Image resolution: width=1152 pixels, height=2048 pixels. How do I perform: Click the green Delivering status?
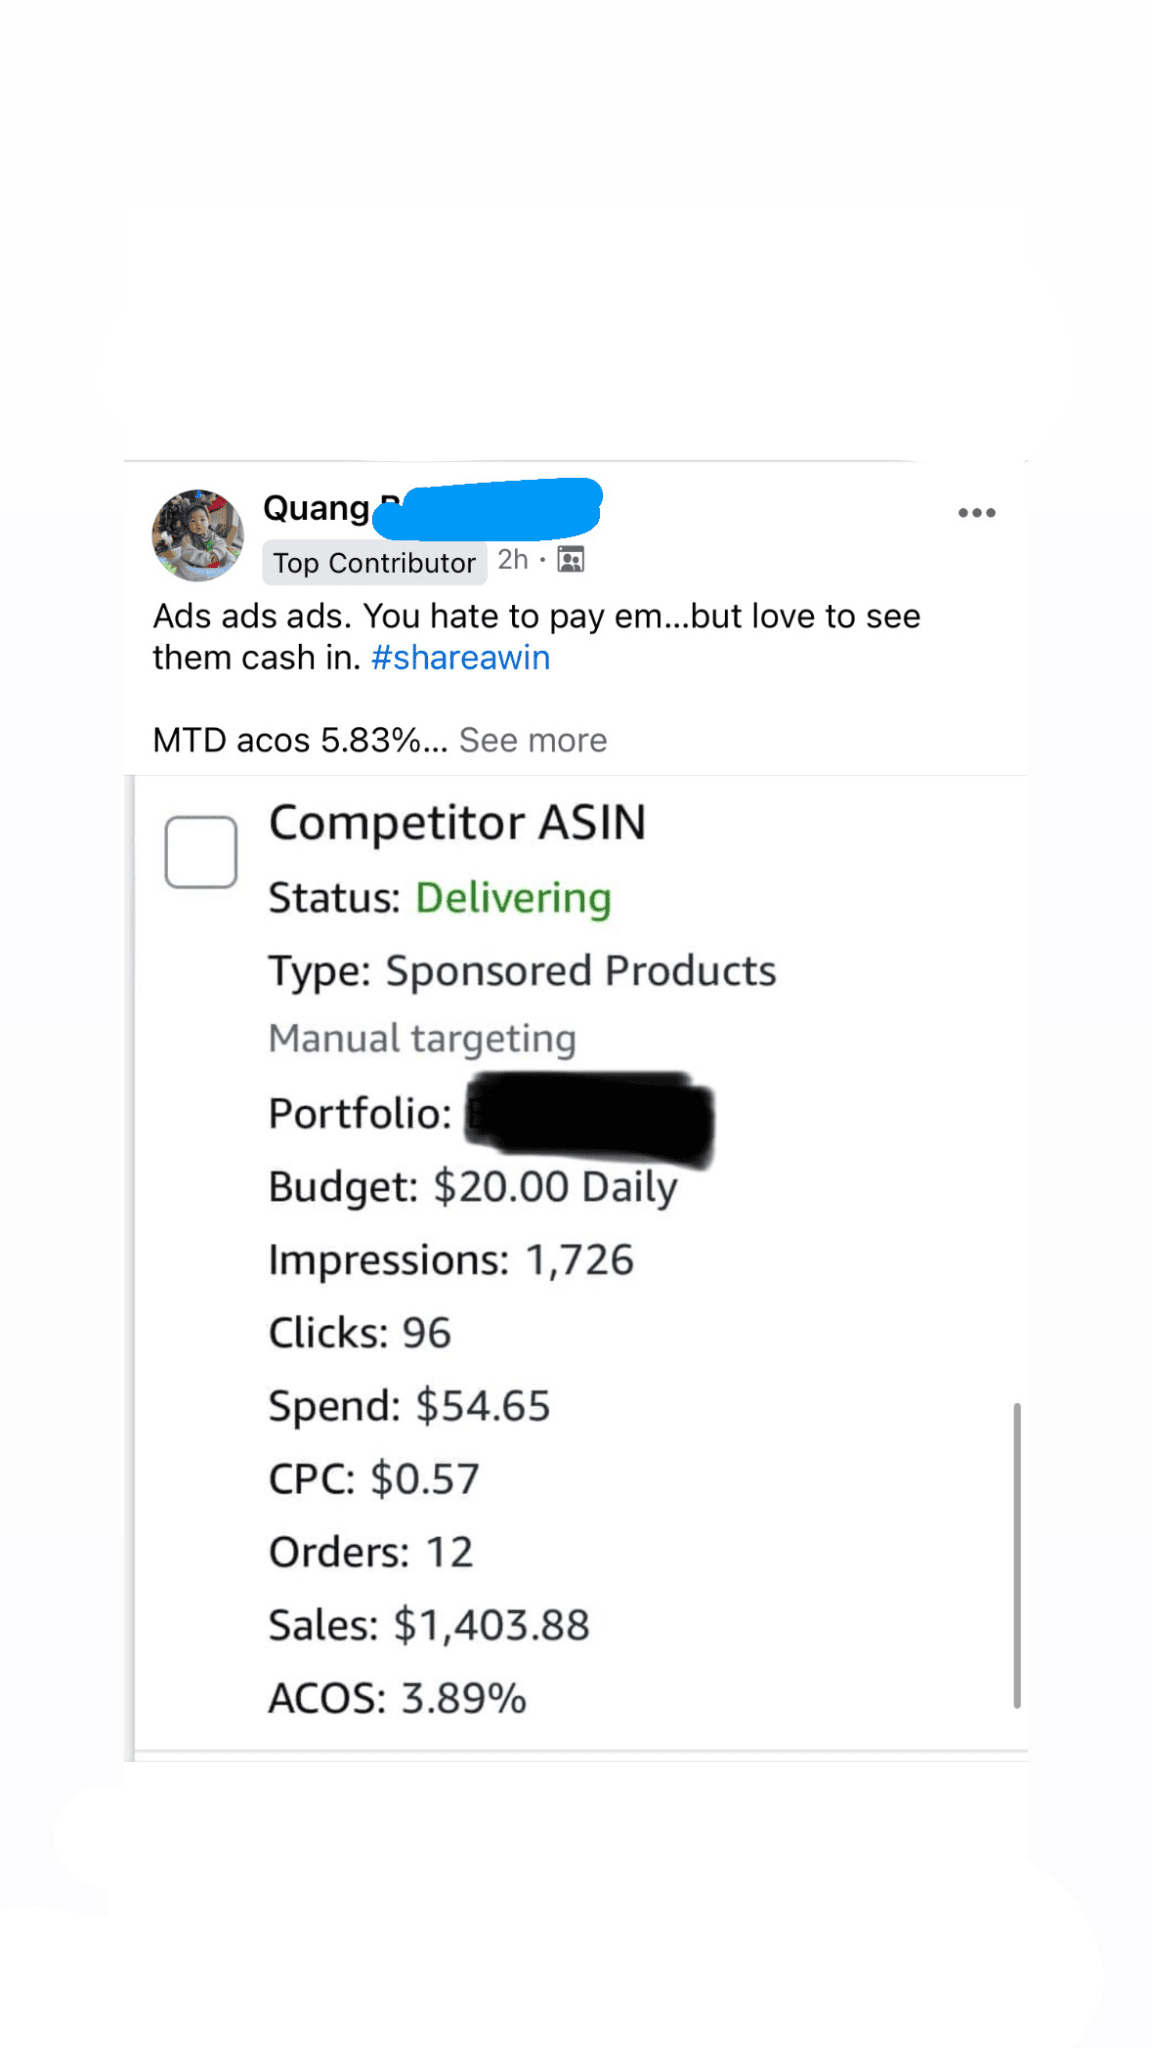tap(513, 898)
